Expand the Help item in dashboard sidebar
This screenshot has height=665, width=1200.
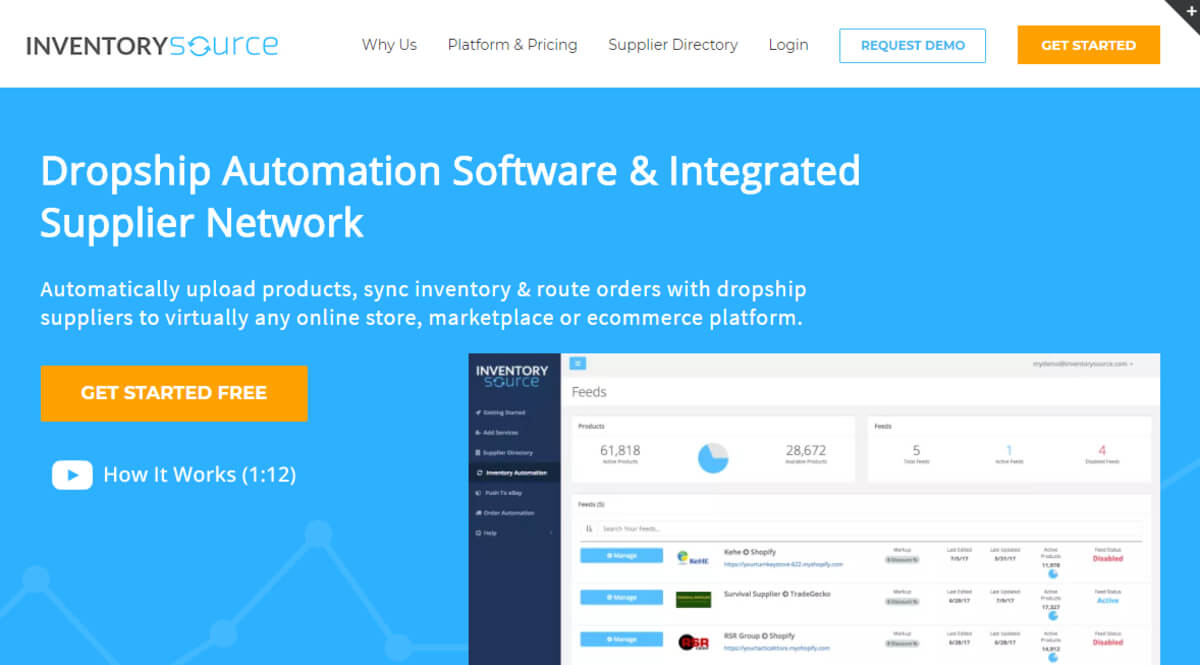514,533
